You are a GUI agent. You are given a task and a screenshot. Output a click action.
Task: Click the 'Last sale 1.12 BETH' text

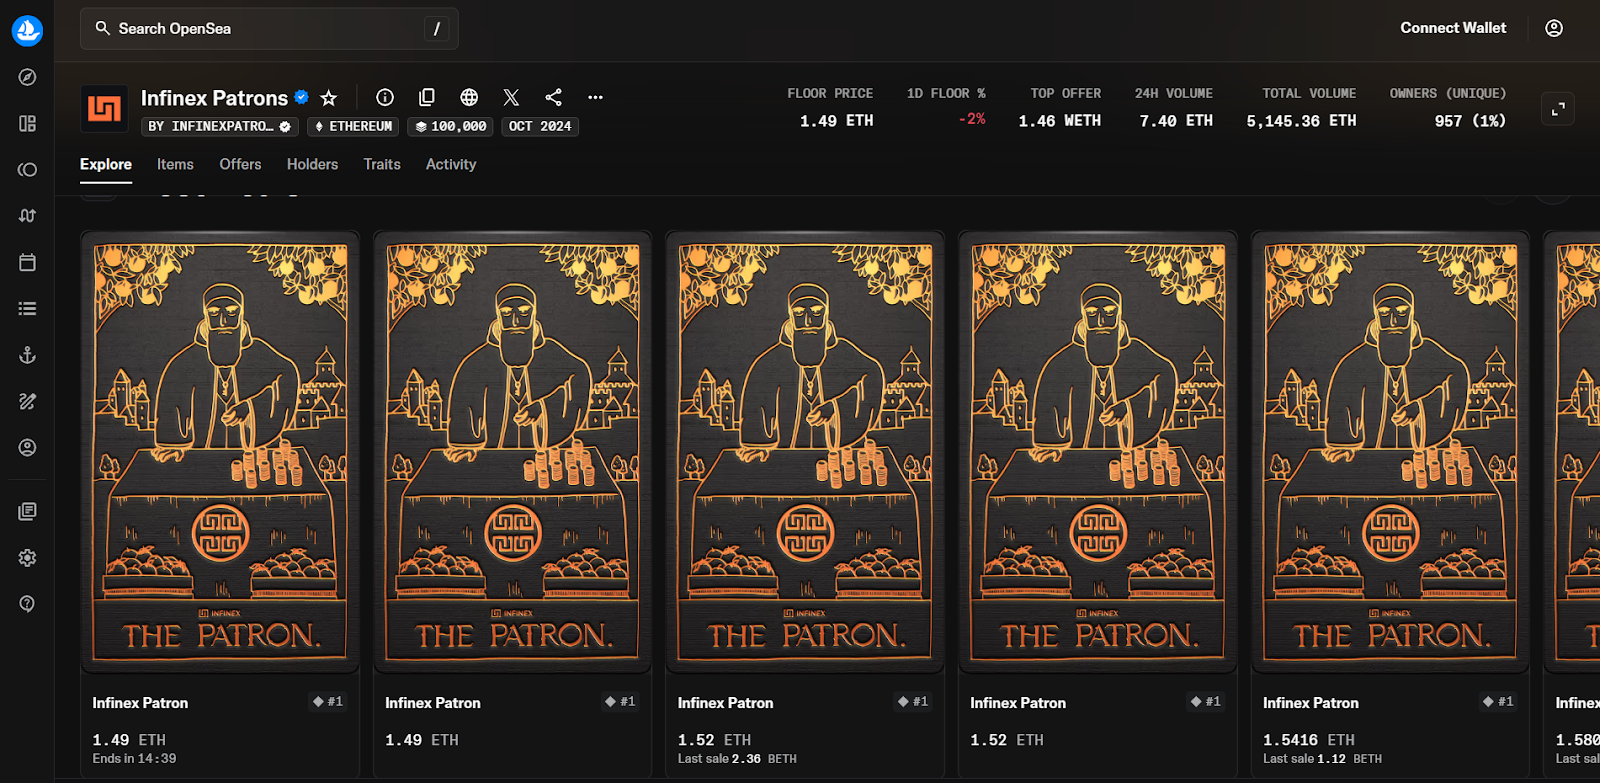(x=1322, y=759)
